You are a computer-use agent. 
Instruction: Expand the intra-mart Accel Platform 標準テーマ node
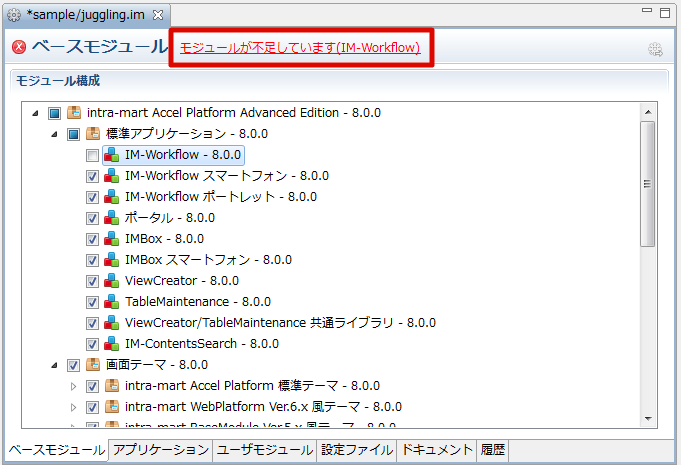(73, 386)
